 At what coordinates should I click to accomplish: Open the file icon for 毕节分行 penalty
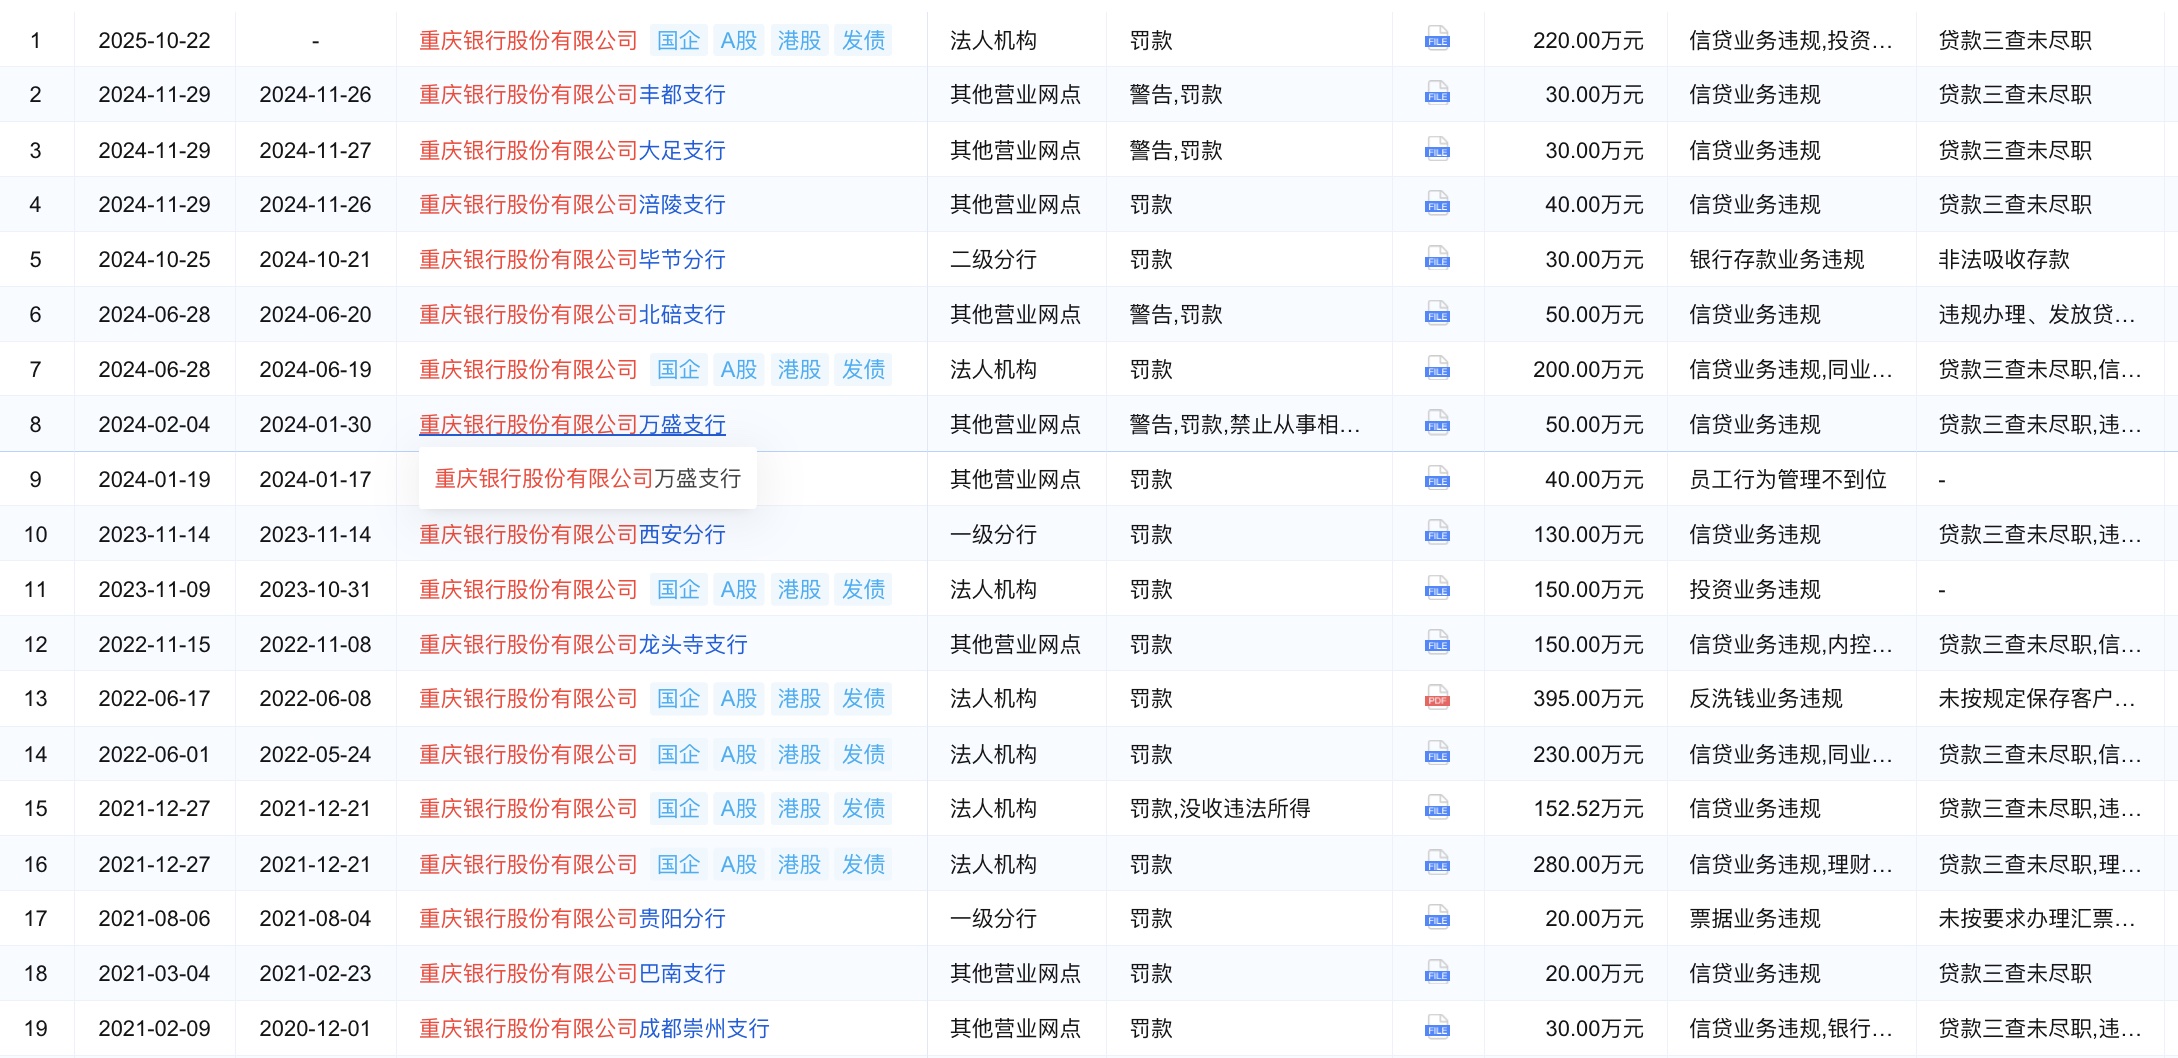(1437, 260)
